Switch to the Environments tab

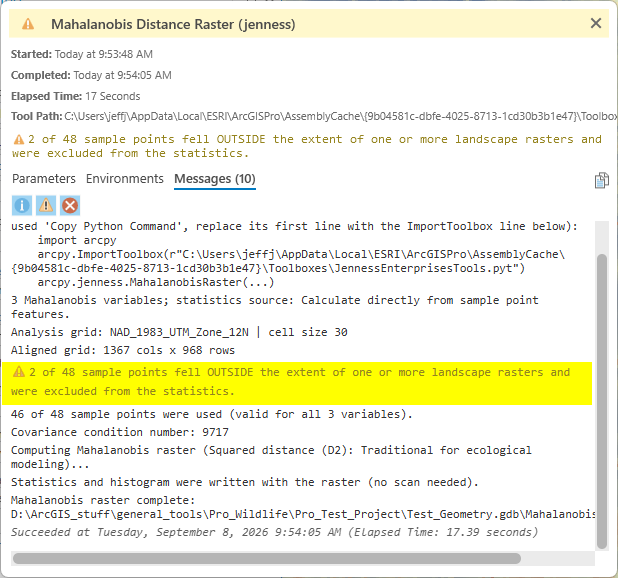click(x=125, y=179)
